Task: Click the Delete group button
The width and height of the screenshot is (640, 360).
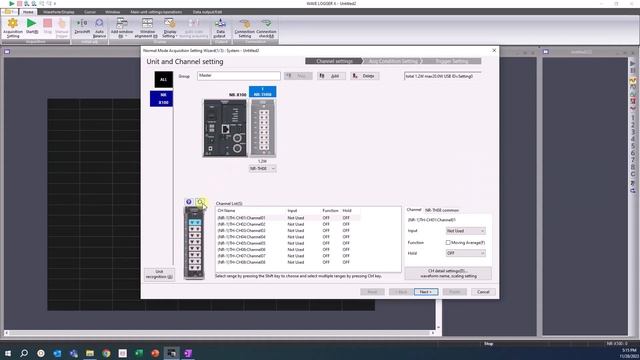Action: click(x=364, y=76)
